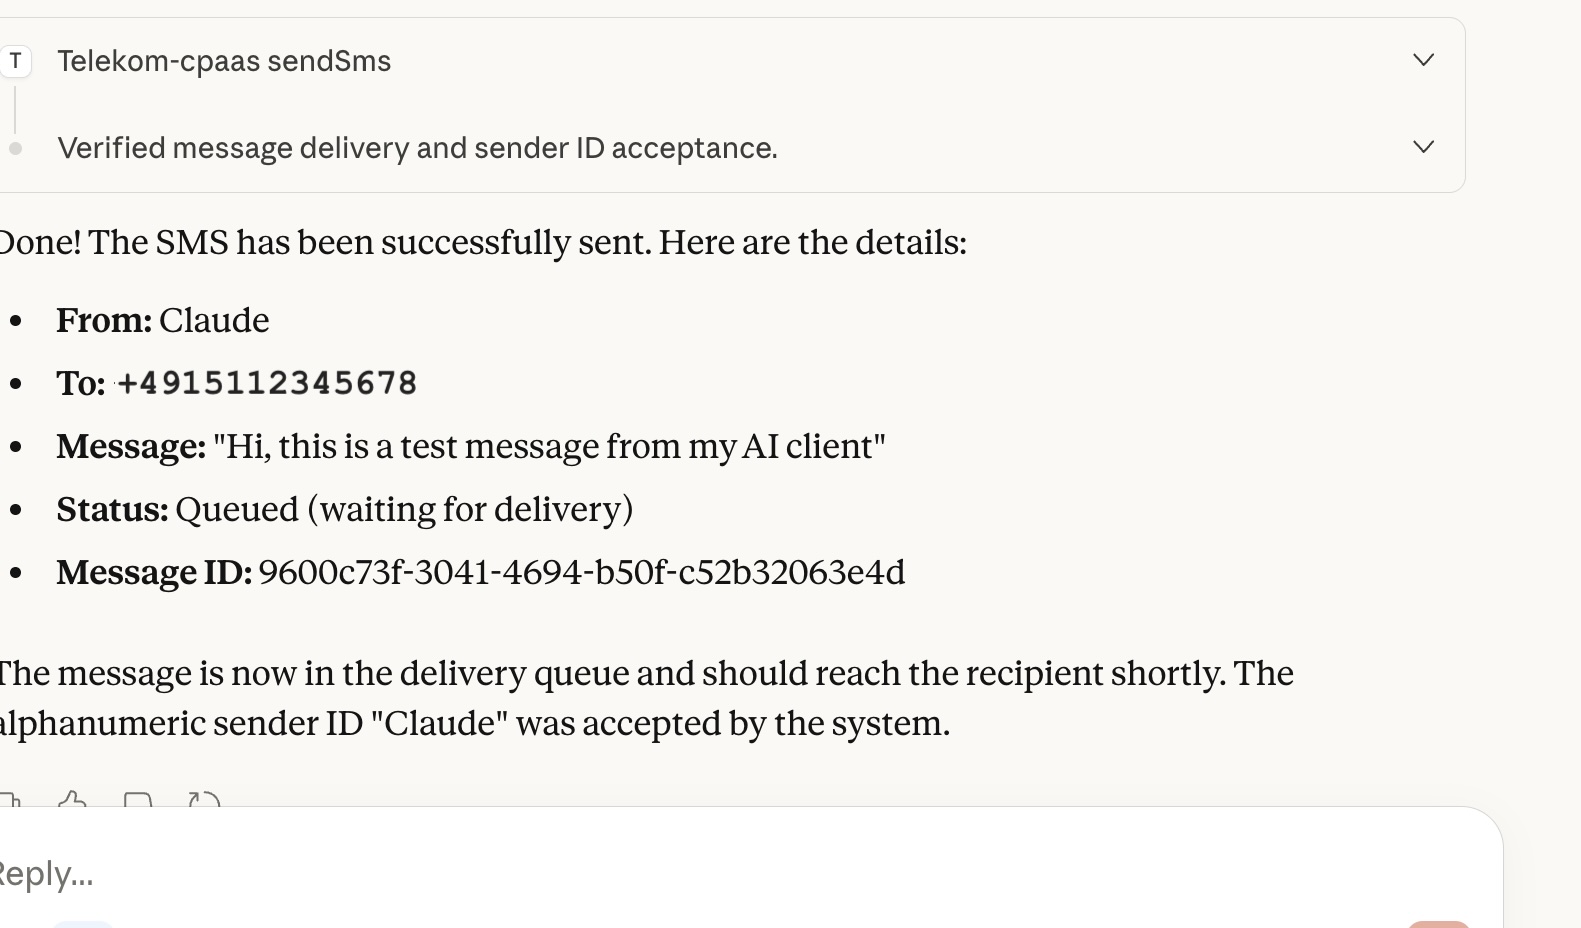
Task: Click the "Verified message delivery" summary text
Action: 418,148
